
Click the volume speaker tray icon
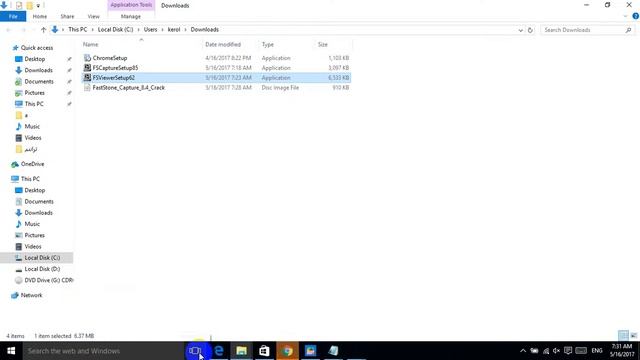tap(556, 351)
